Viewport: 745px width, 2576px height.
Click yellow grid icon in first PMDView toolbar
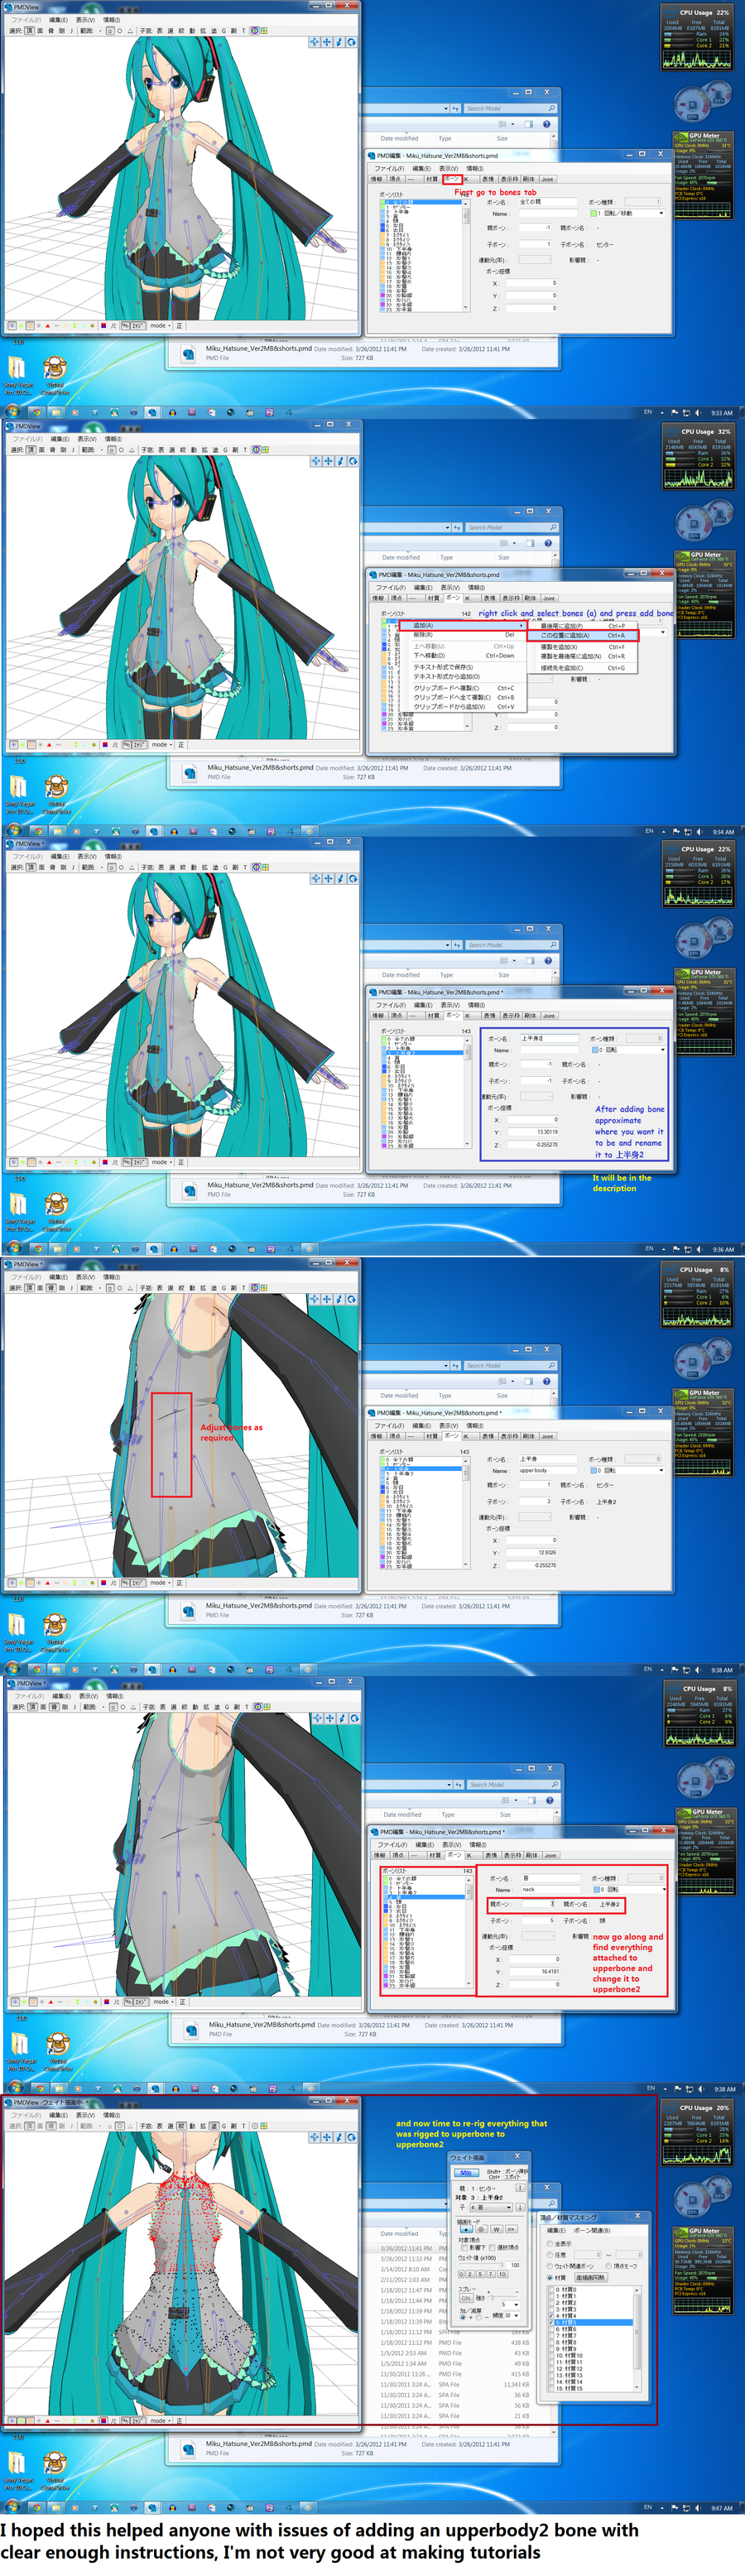264,31
